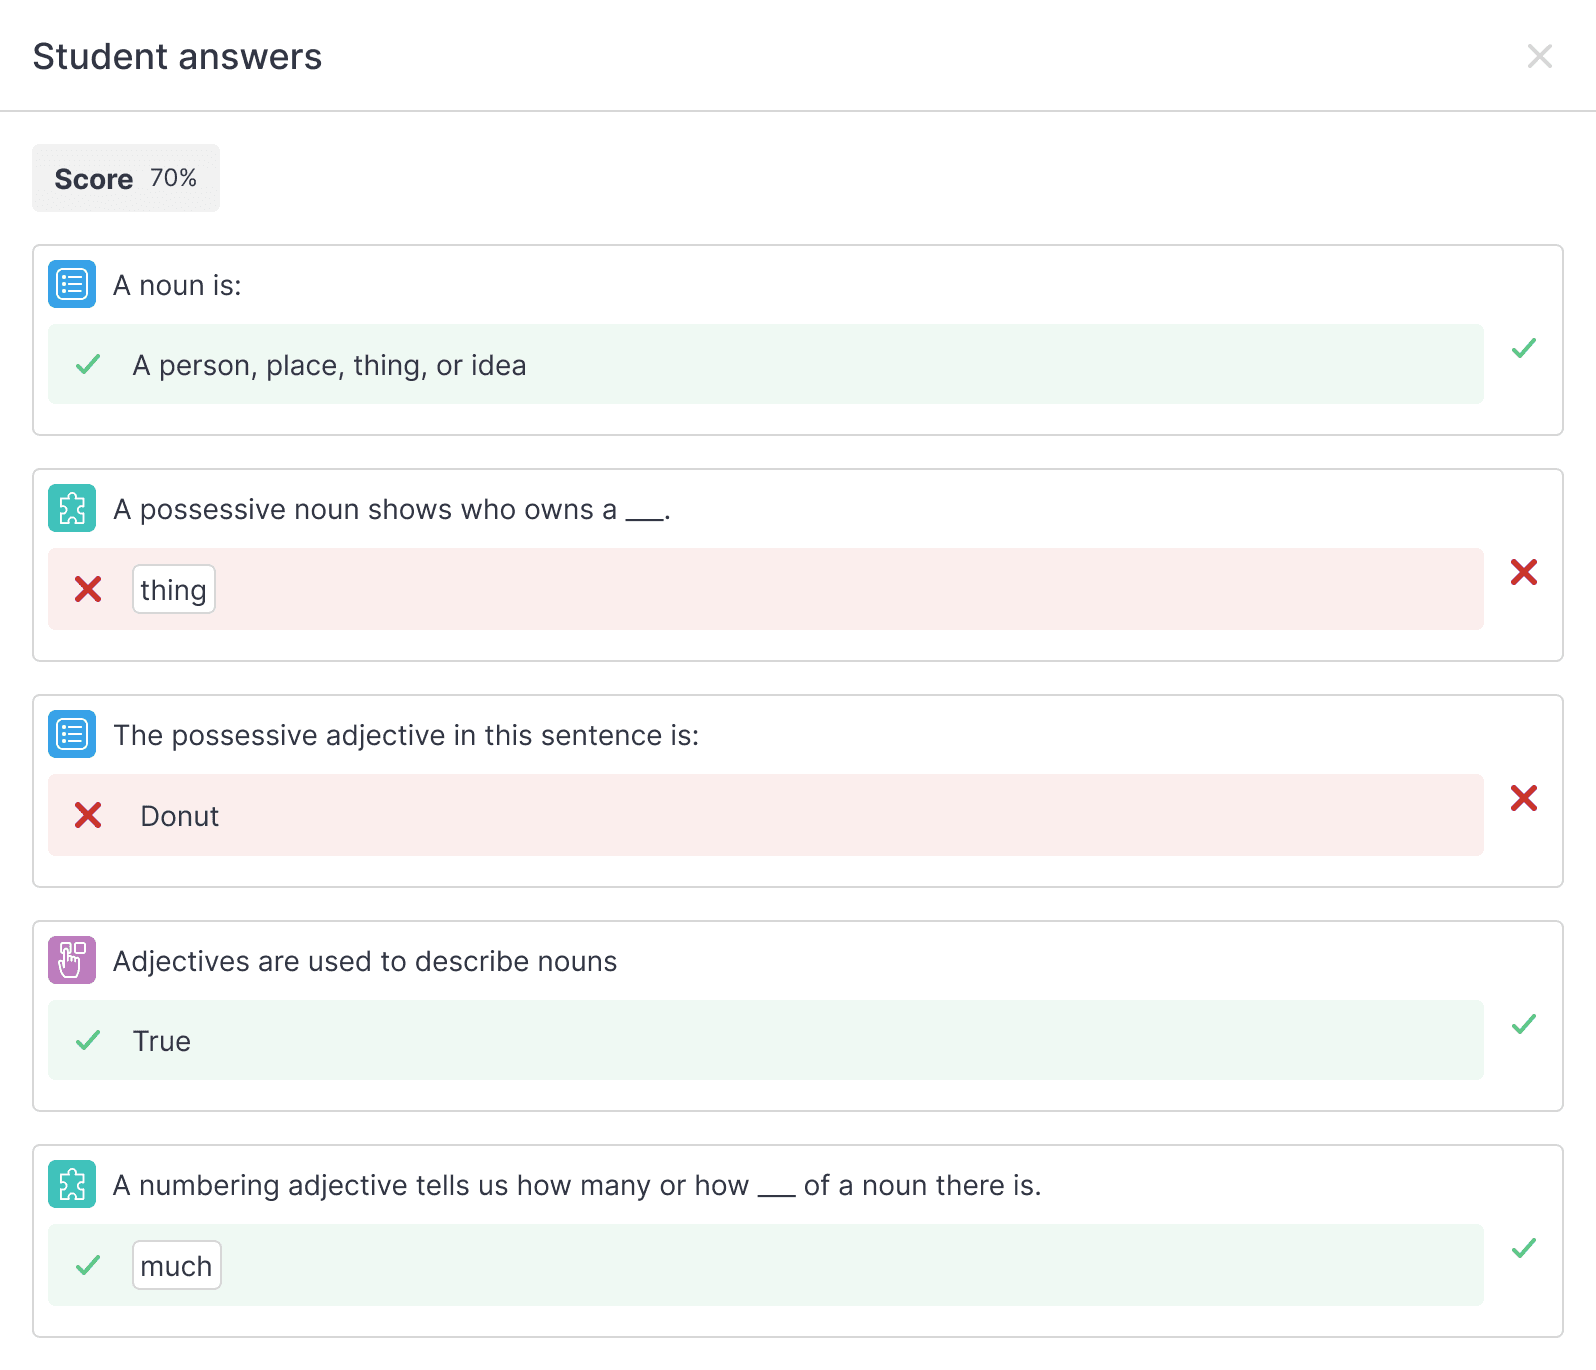Click the list icon beside 'The possessive adjective' question

point(72,734)
